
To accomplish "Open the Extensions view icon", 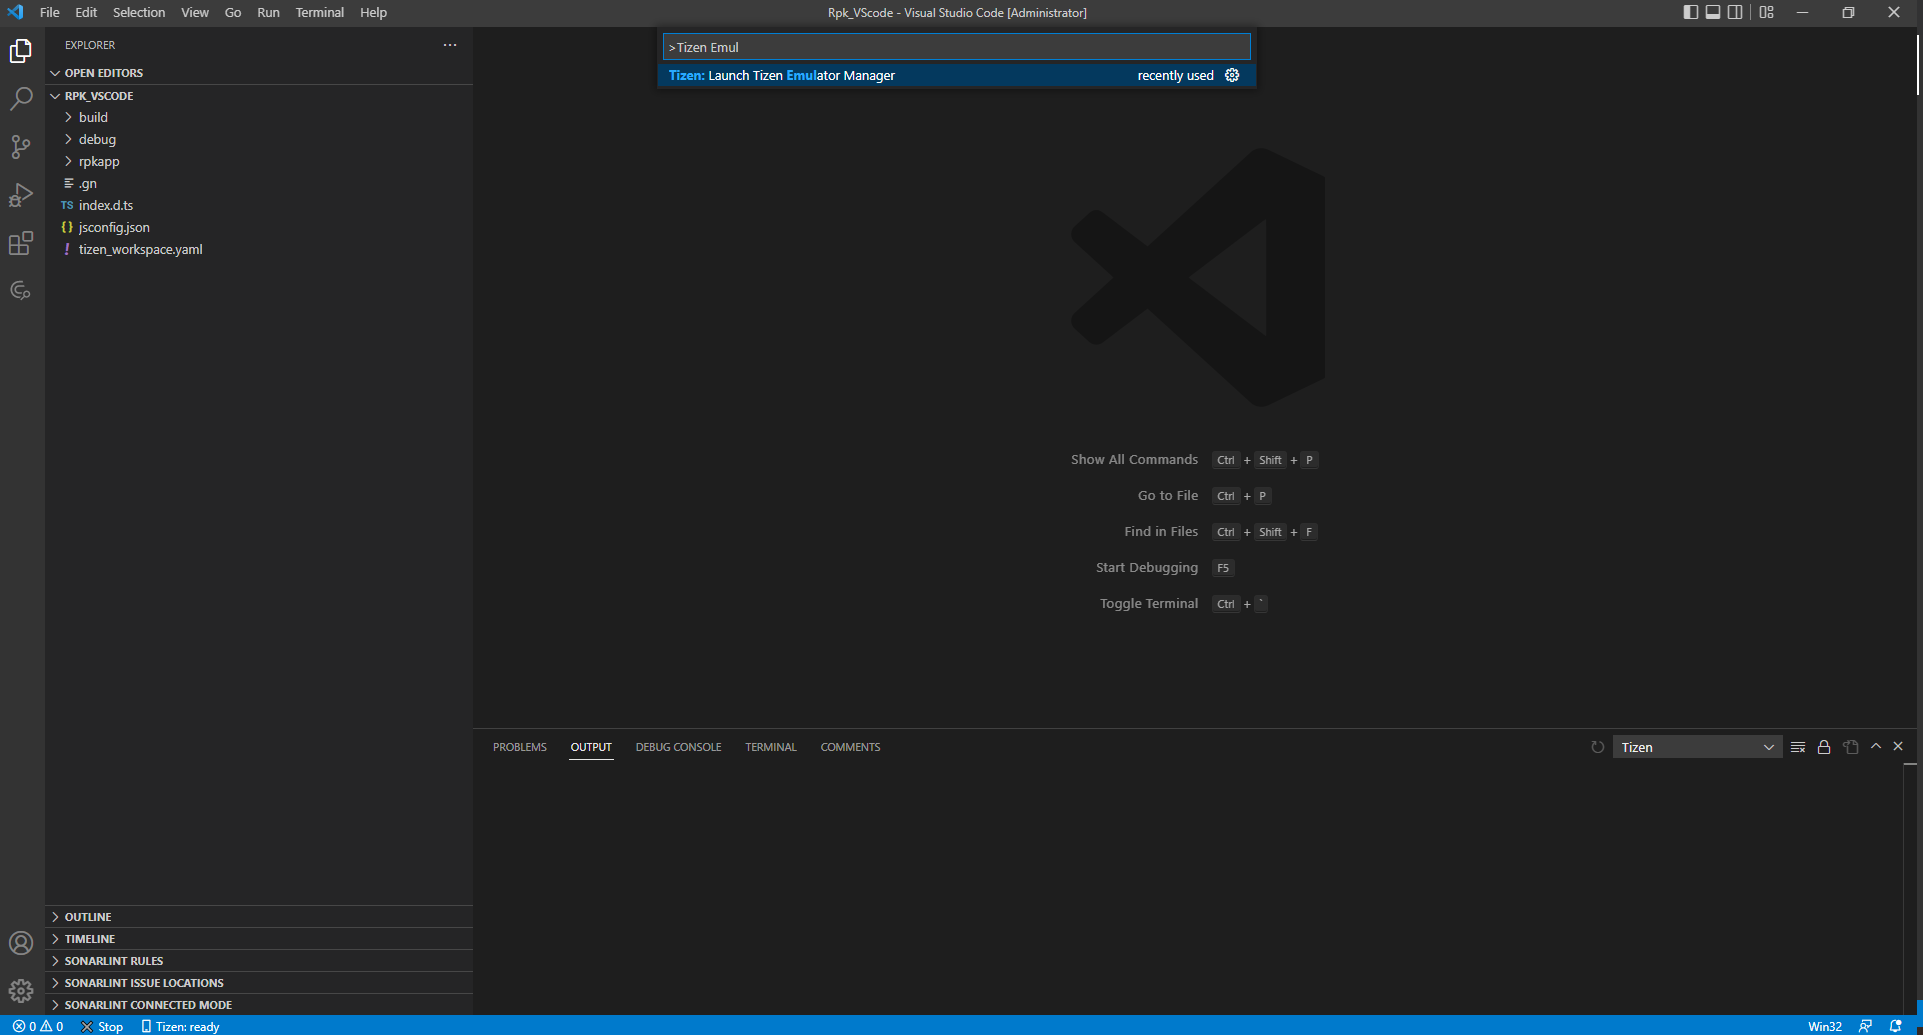I will (x=21, y=243).
